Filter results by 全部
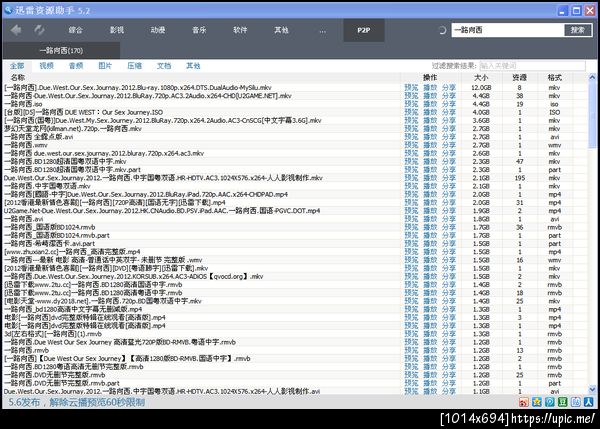Screen dimensions: 600x429 coord(17,66)
